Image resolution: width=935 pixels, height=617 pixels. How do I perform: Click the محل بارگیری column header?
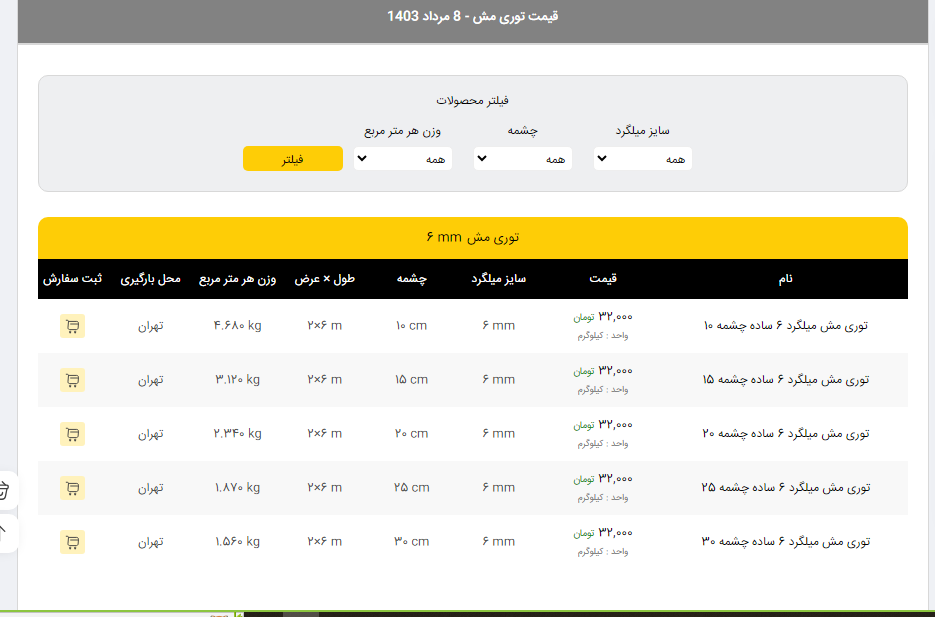pyautogui.click(x=150, y=279)
